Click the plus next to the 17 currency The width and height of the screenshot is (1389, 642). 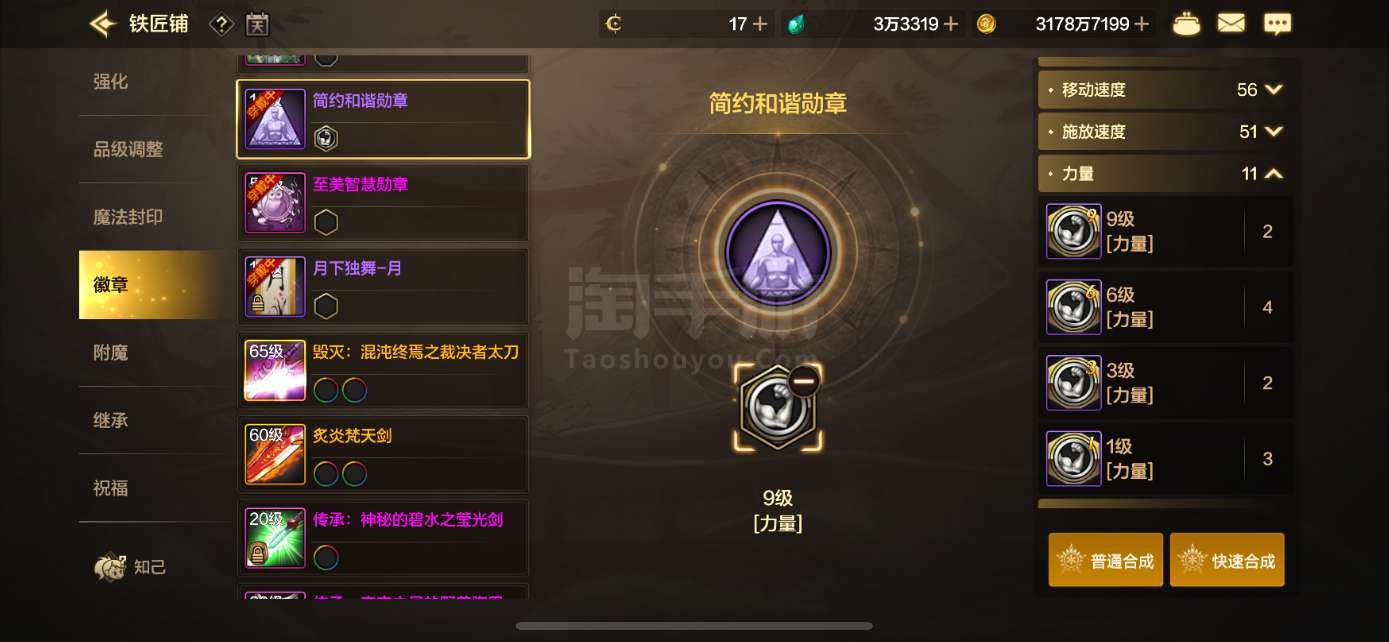point(760,24)
